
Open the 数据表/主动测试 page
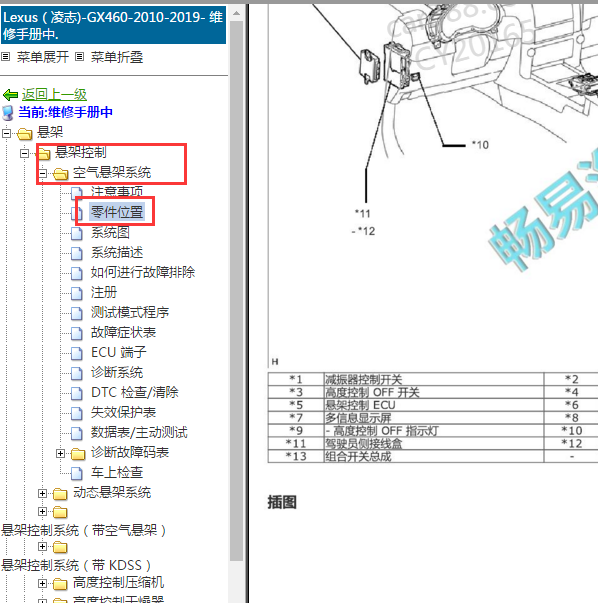click(x=139, y=433)
